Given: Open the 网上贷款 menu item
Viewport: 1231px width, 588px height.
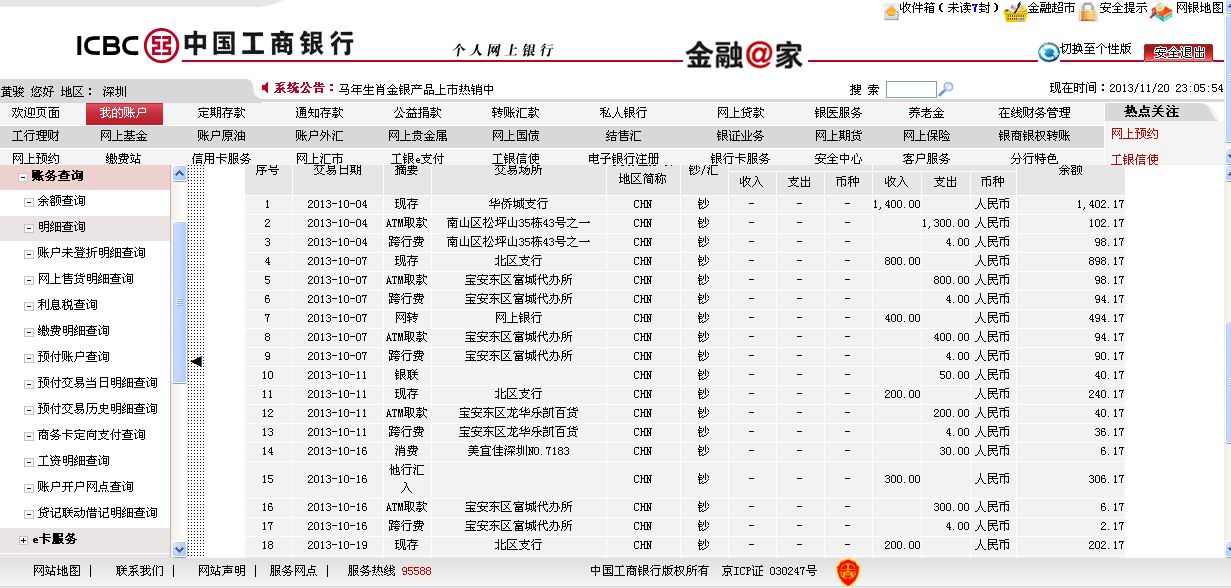Looking at the screenshot, I should click(740, 113).
